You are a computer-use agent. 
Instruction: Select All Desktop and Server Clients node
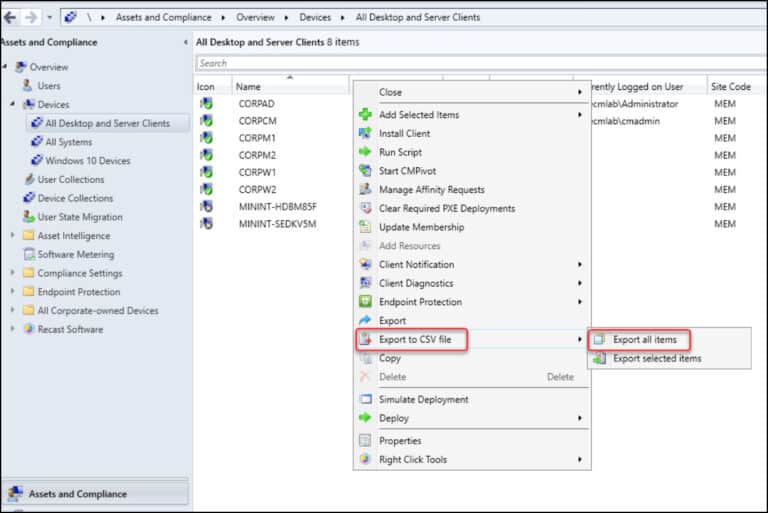[x=107, y=123]
